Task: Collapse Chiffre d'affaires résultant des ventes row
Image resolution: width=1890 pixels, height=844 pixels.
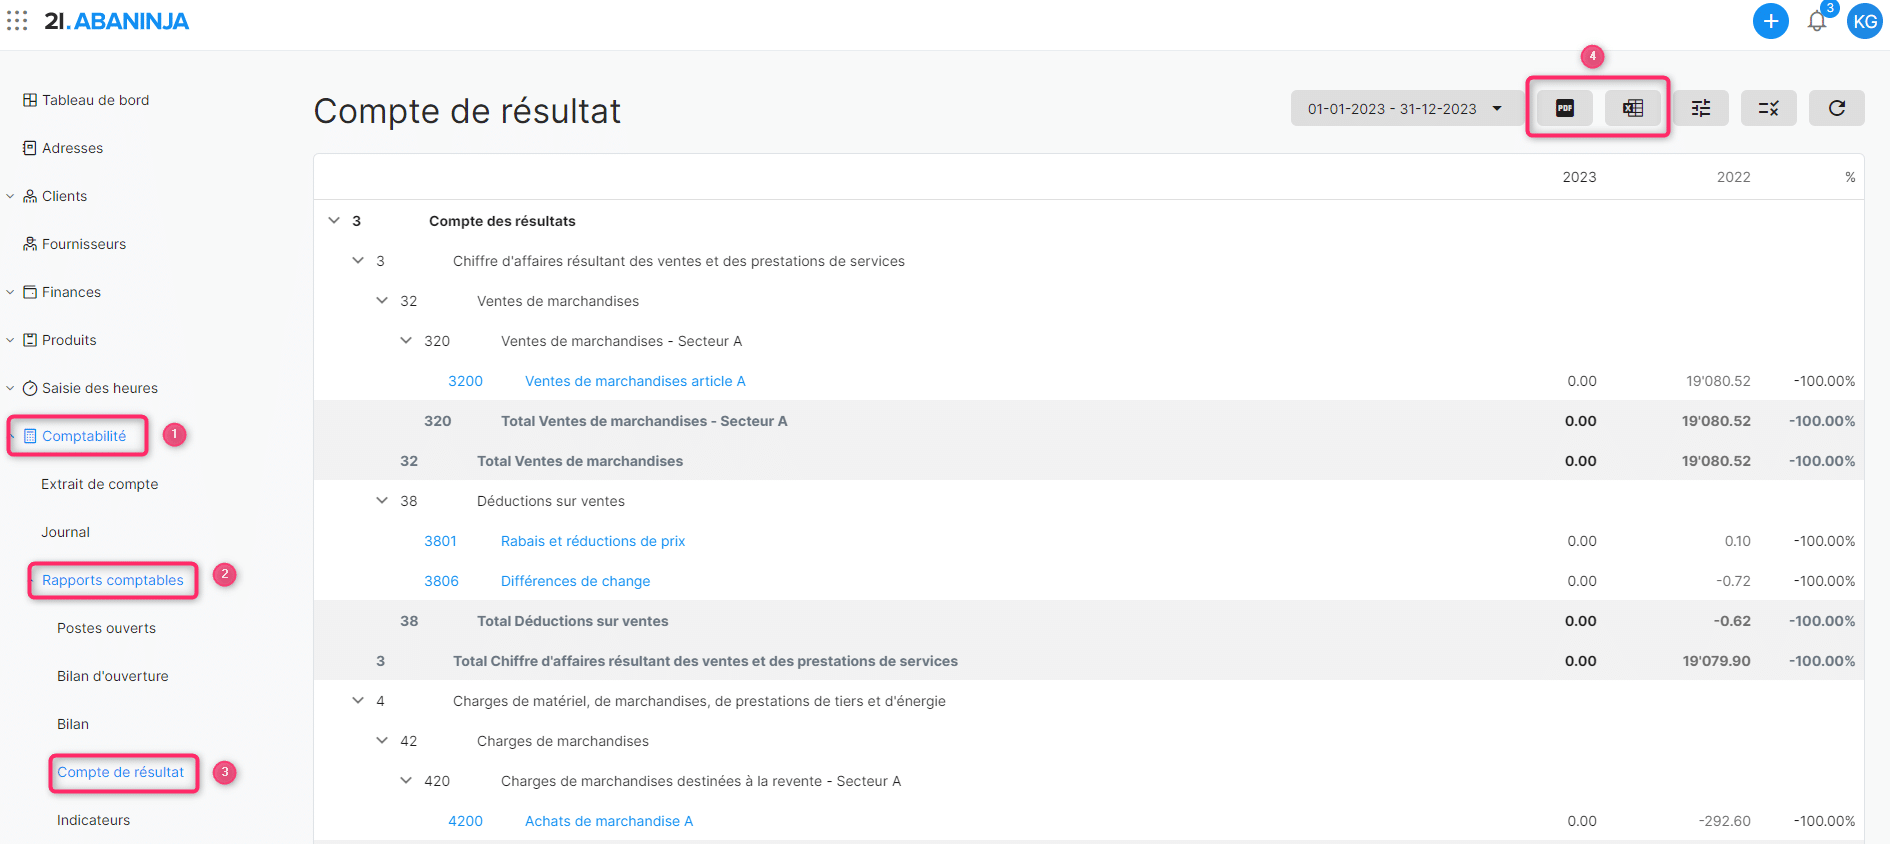Action: click(x=358, y=260)
